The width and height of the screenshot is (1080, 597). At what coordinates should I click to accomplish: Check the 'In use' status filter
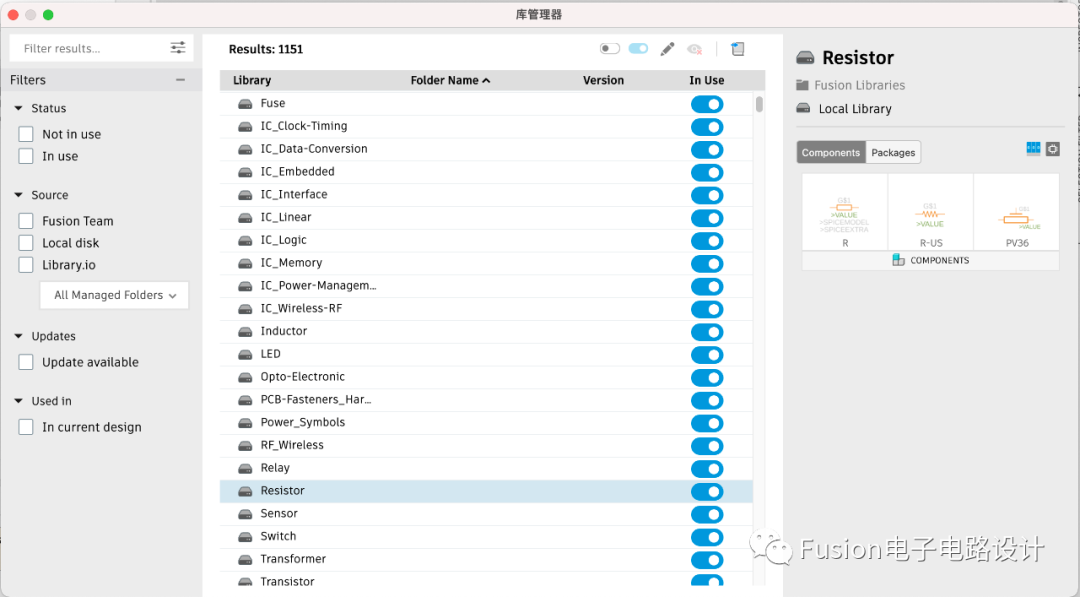(26, 156)
